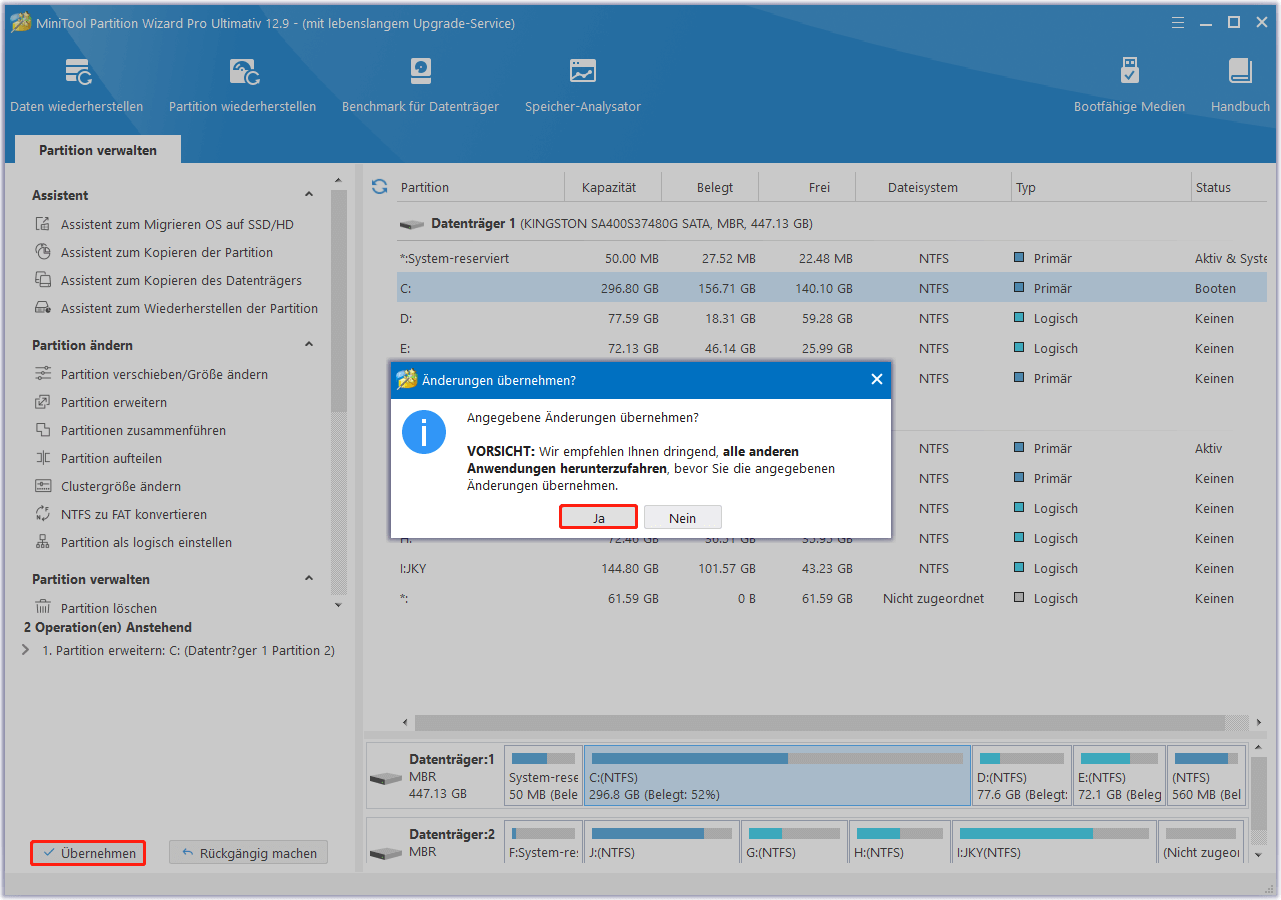This screenshot has height=900, width=1281.
Task: Start Assistent zum Wiederherstellen der Partition
Action: pyautogui.click(x=189, y=309)
